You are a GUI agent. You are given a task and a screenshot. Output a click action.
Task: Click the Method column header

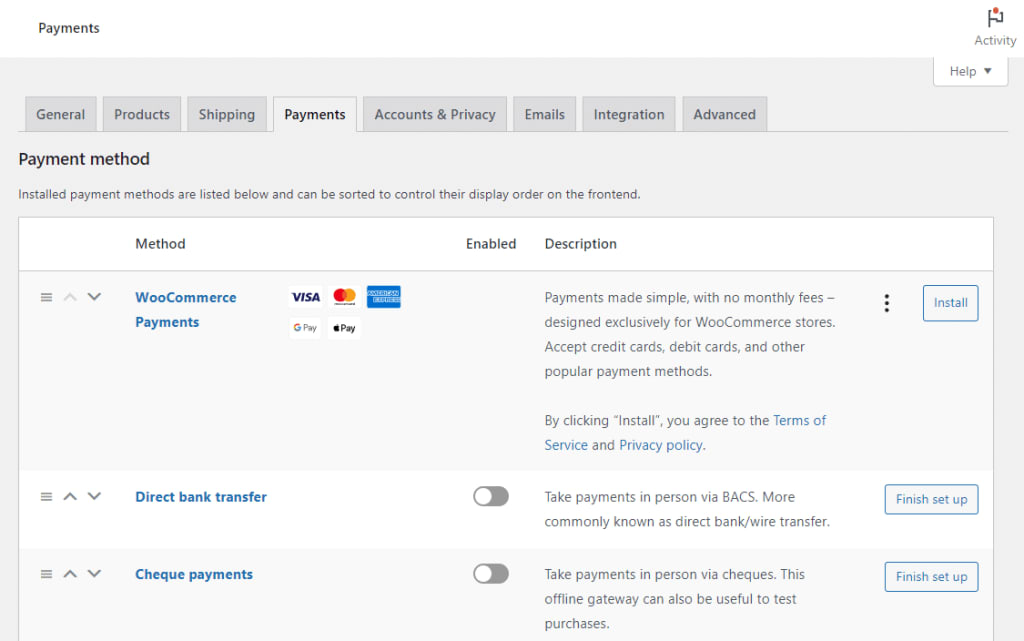click(x=160, y=243)
